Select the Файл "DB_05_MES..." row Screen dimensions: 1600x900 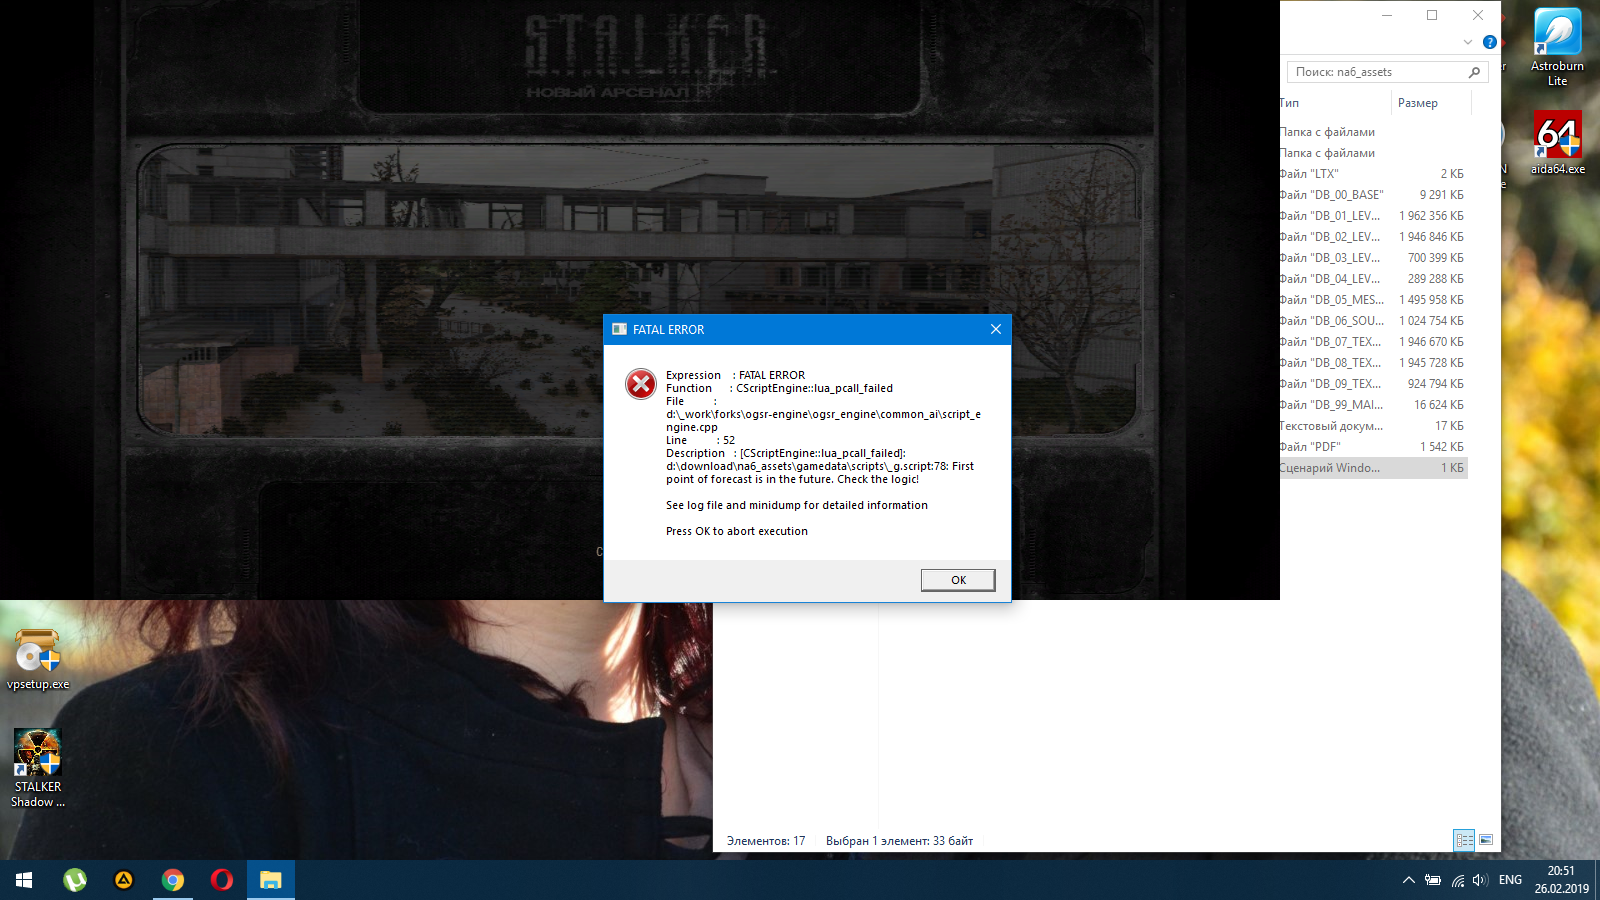1373,300
